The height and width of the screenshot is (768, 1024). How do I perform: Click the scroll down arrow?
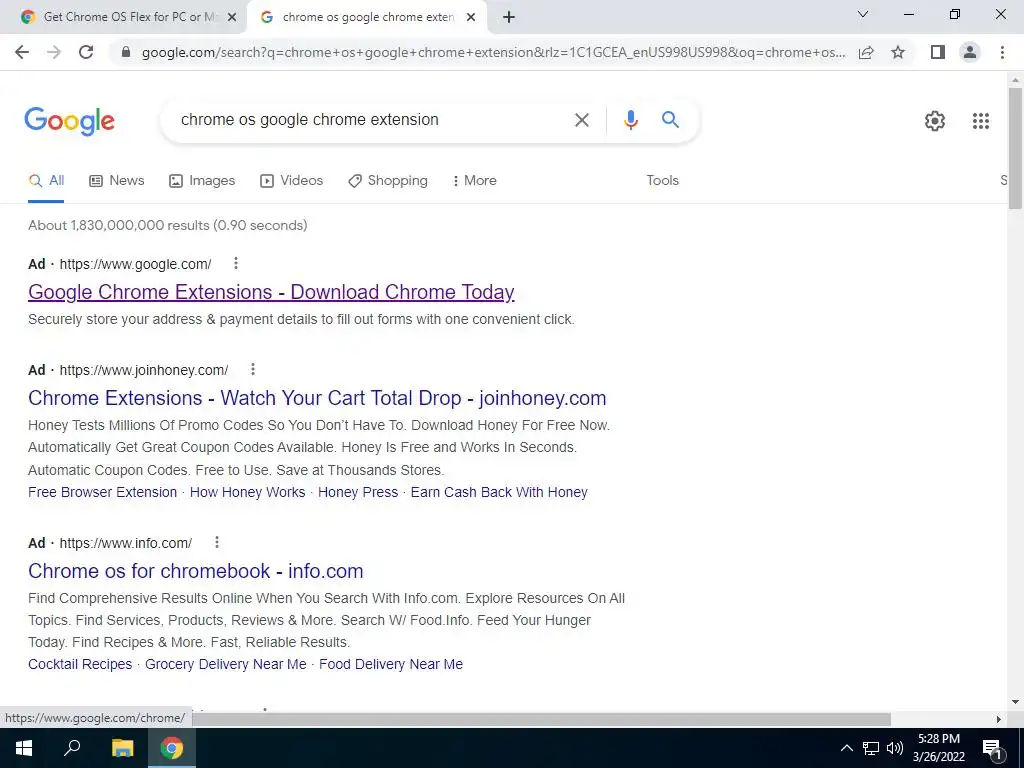pos(1015,702)
